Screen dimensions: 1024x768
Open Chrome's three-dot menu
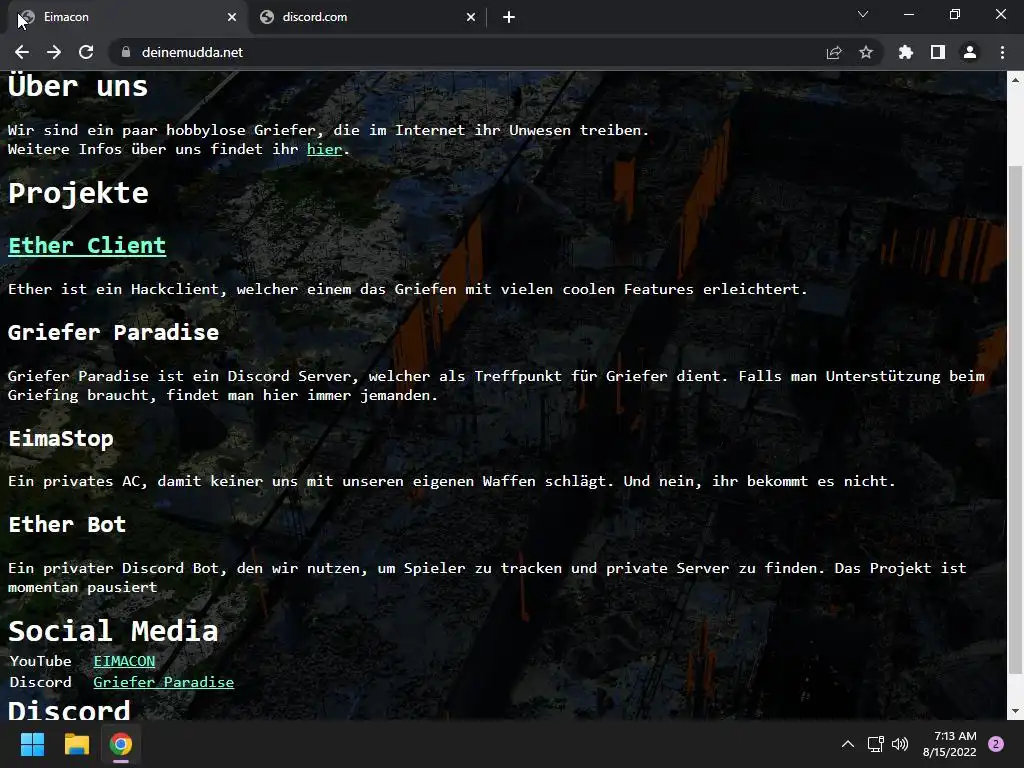tap(1002, 52)
